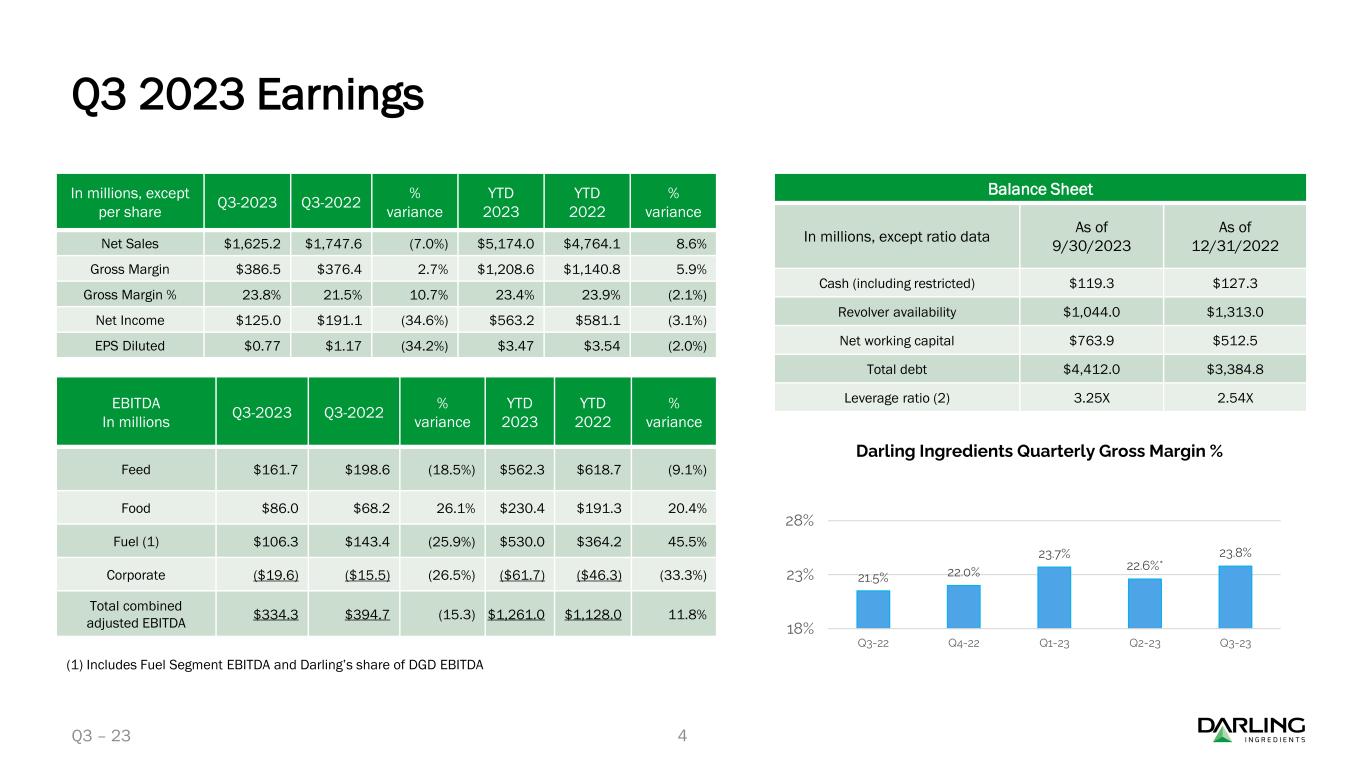Viewport: 1365px width, 768px height.
Task: Click Total debt value $3,384.8
Action: (x=1235, y=368)
